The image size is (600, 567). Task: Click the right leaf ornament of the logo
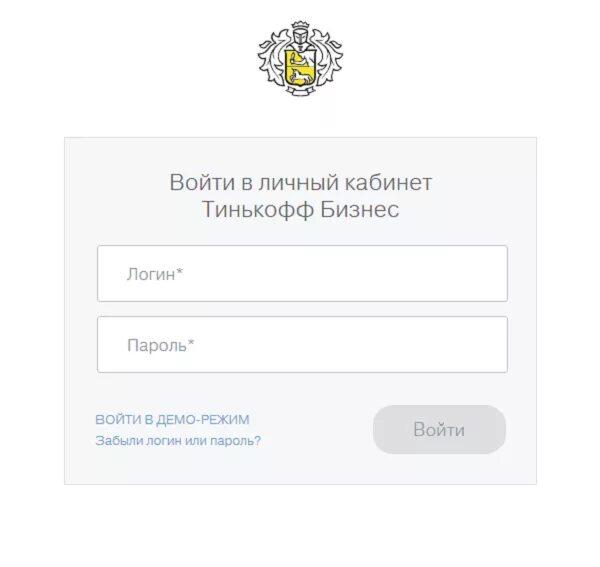[x=328, y=57]
